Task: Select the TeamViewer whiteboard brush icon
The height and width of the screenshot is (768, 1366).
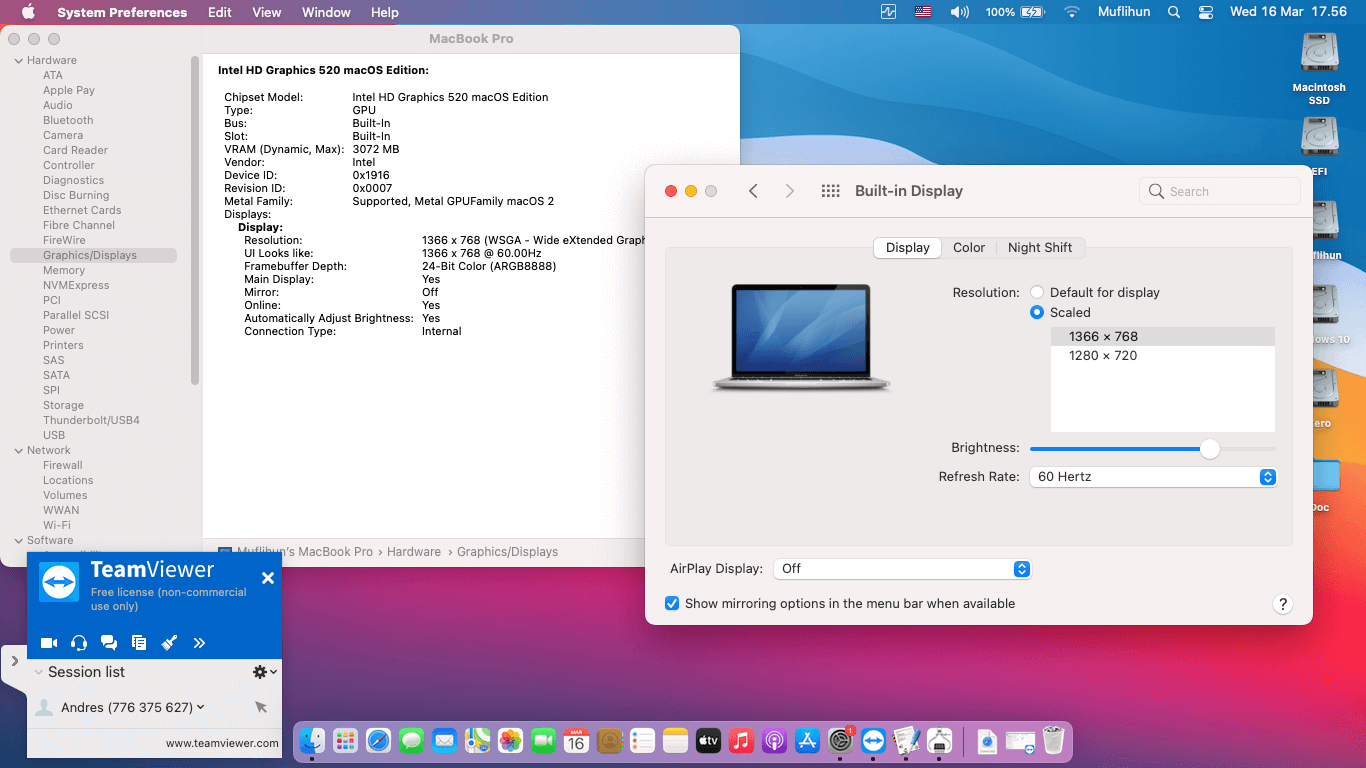Action: pos(169,643)
